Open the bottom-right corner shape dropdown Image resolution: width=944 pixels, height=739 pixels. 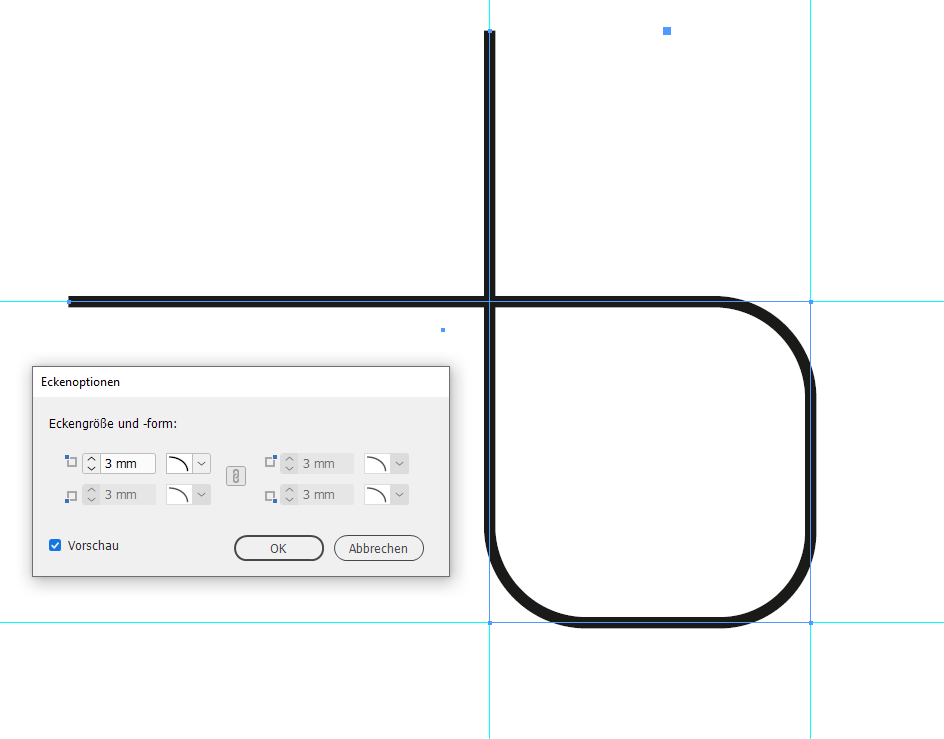coord(400,494)
